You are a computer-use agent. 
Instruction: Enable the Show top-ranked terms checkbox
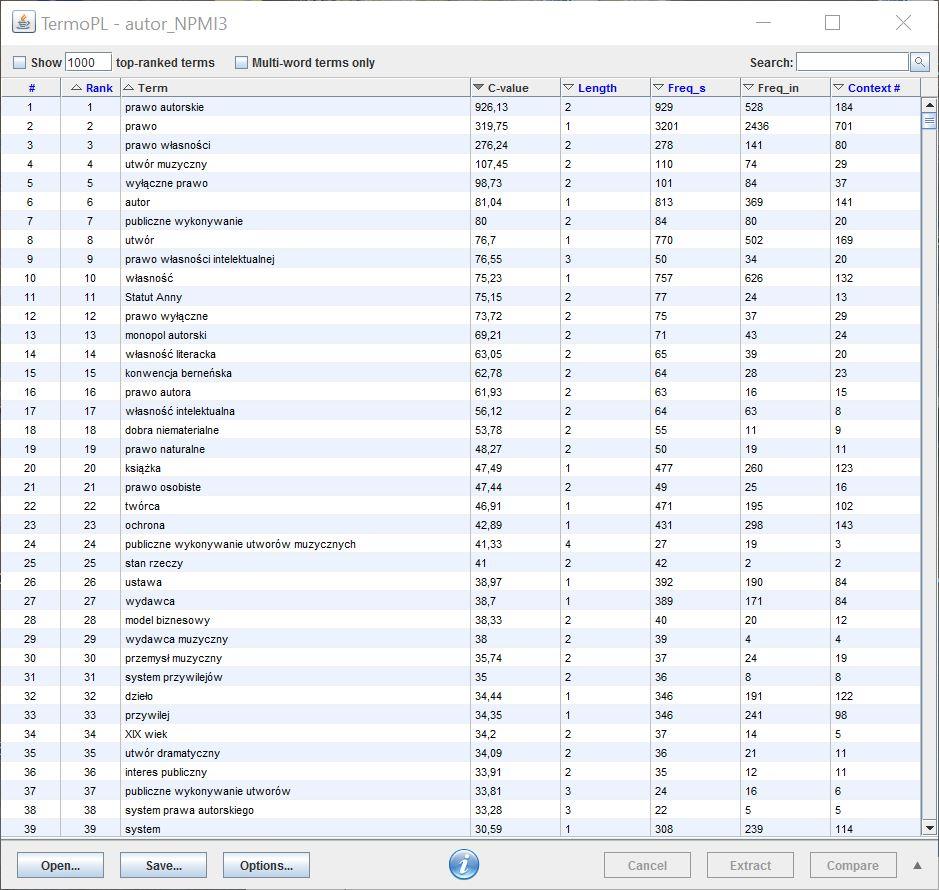20,62
